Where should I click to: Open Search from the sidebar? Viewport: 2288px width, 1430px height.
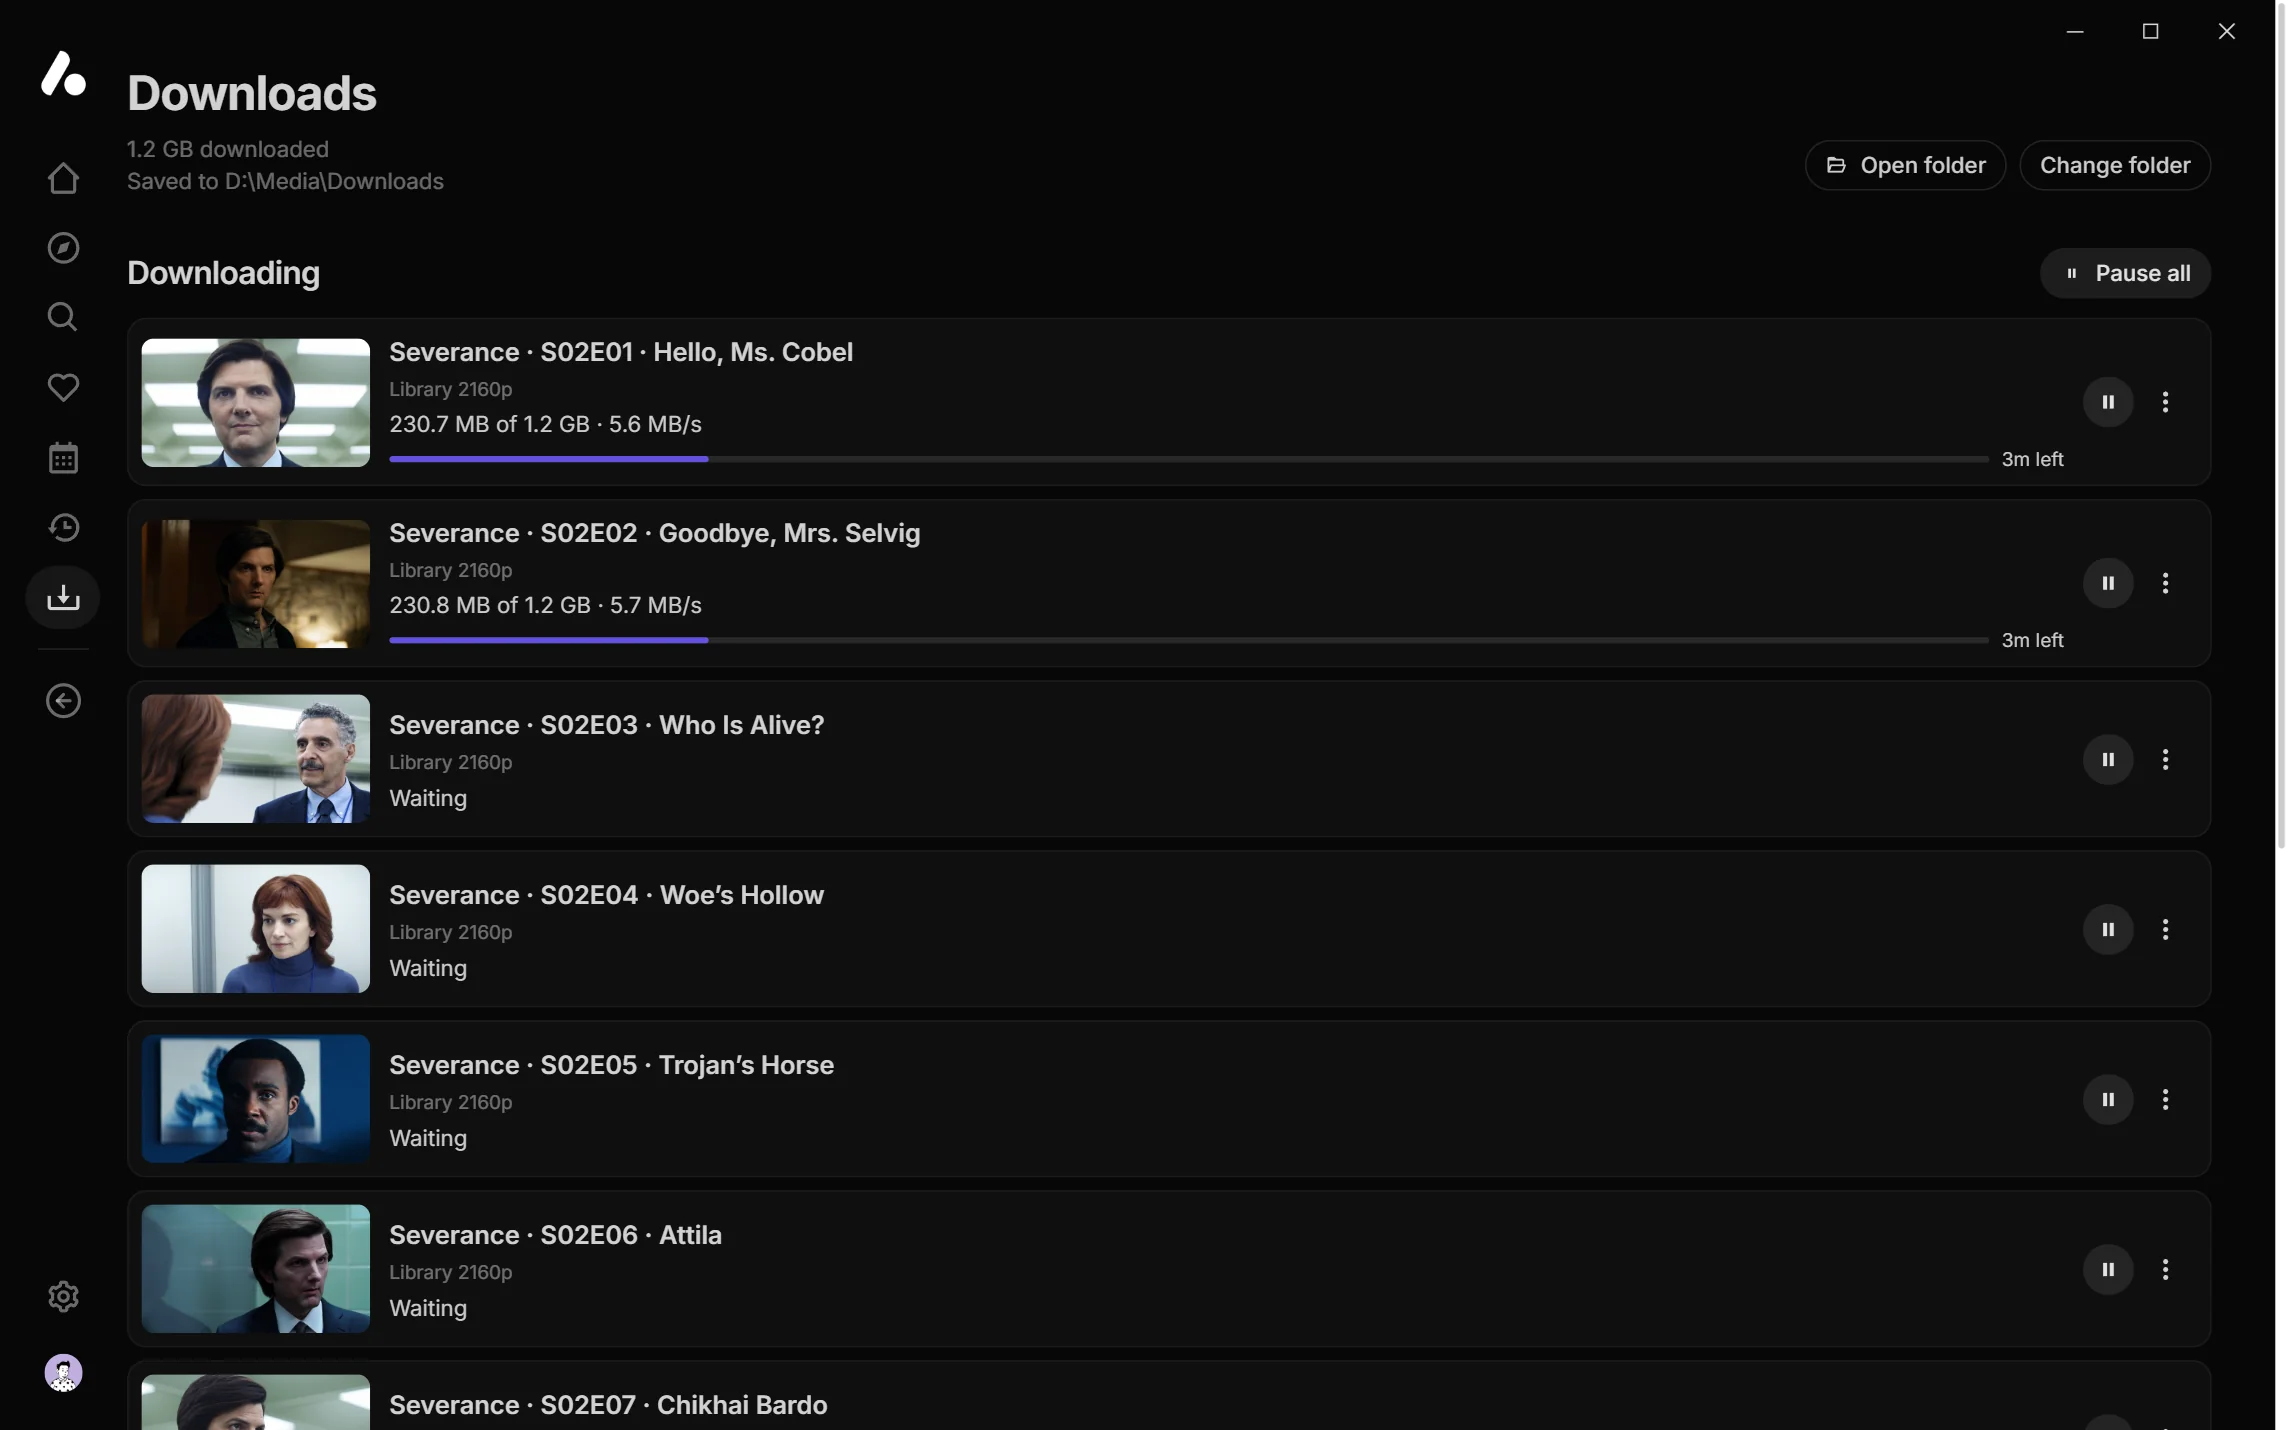[x=63, y=317]
